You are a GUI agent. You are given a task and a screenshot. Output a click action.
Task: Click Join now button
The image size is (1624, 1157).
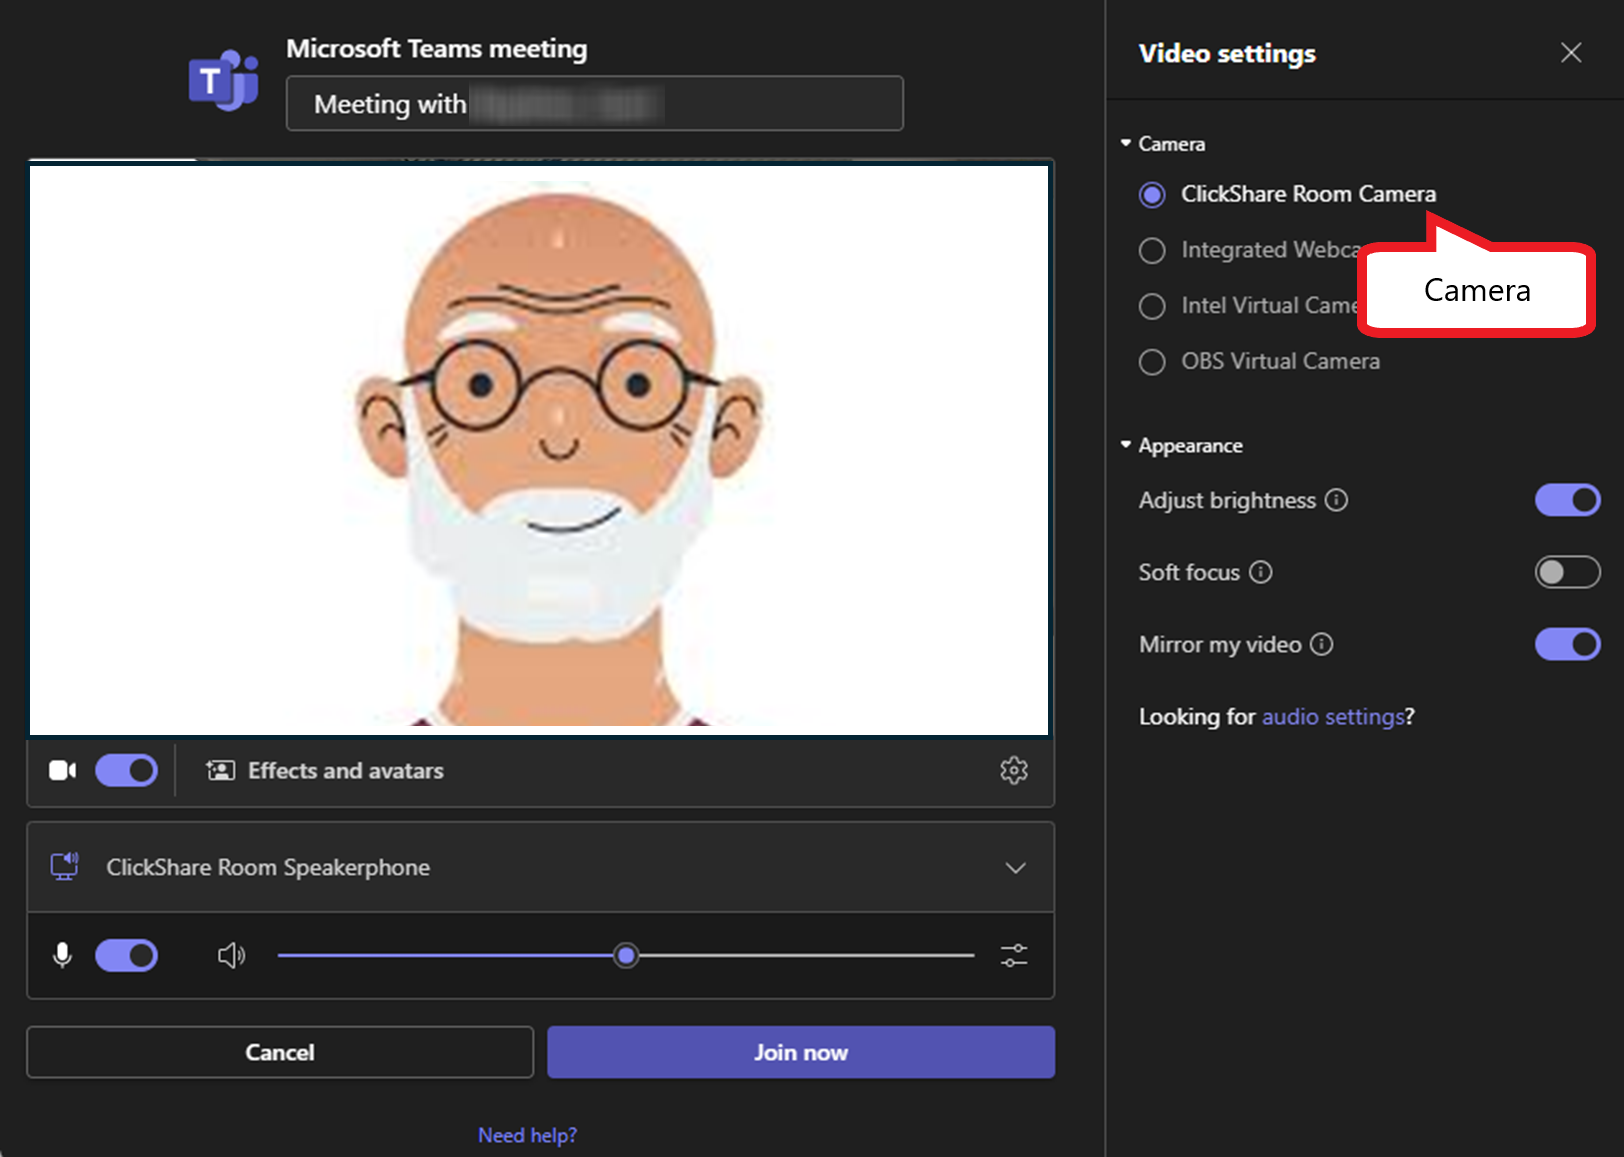[801, 1052]
